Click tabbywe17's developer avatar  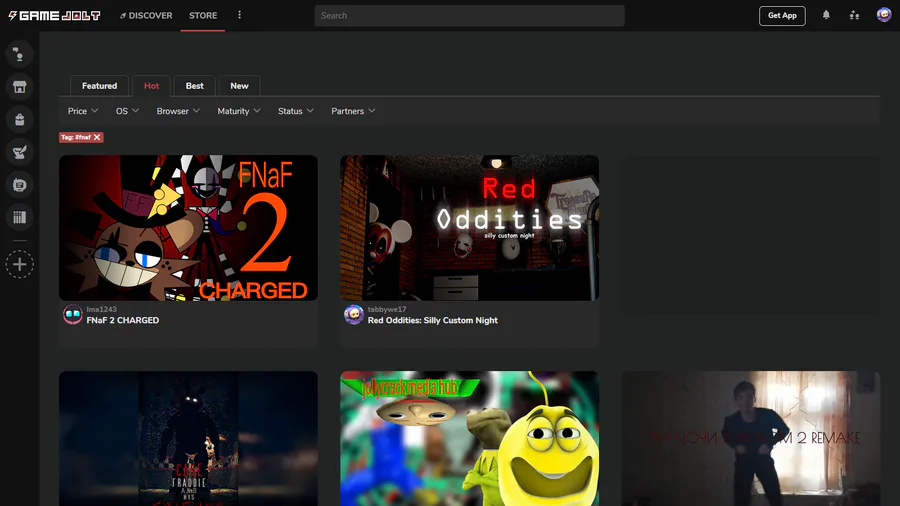(354, 315)
